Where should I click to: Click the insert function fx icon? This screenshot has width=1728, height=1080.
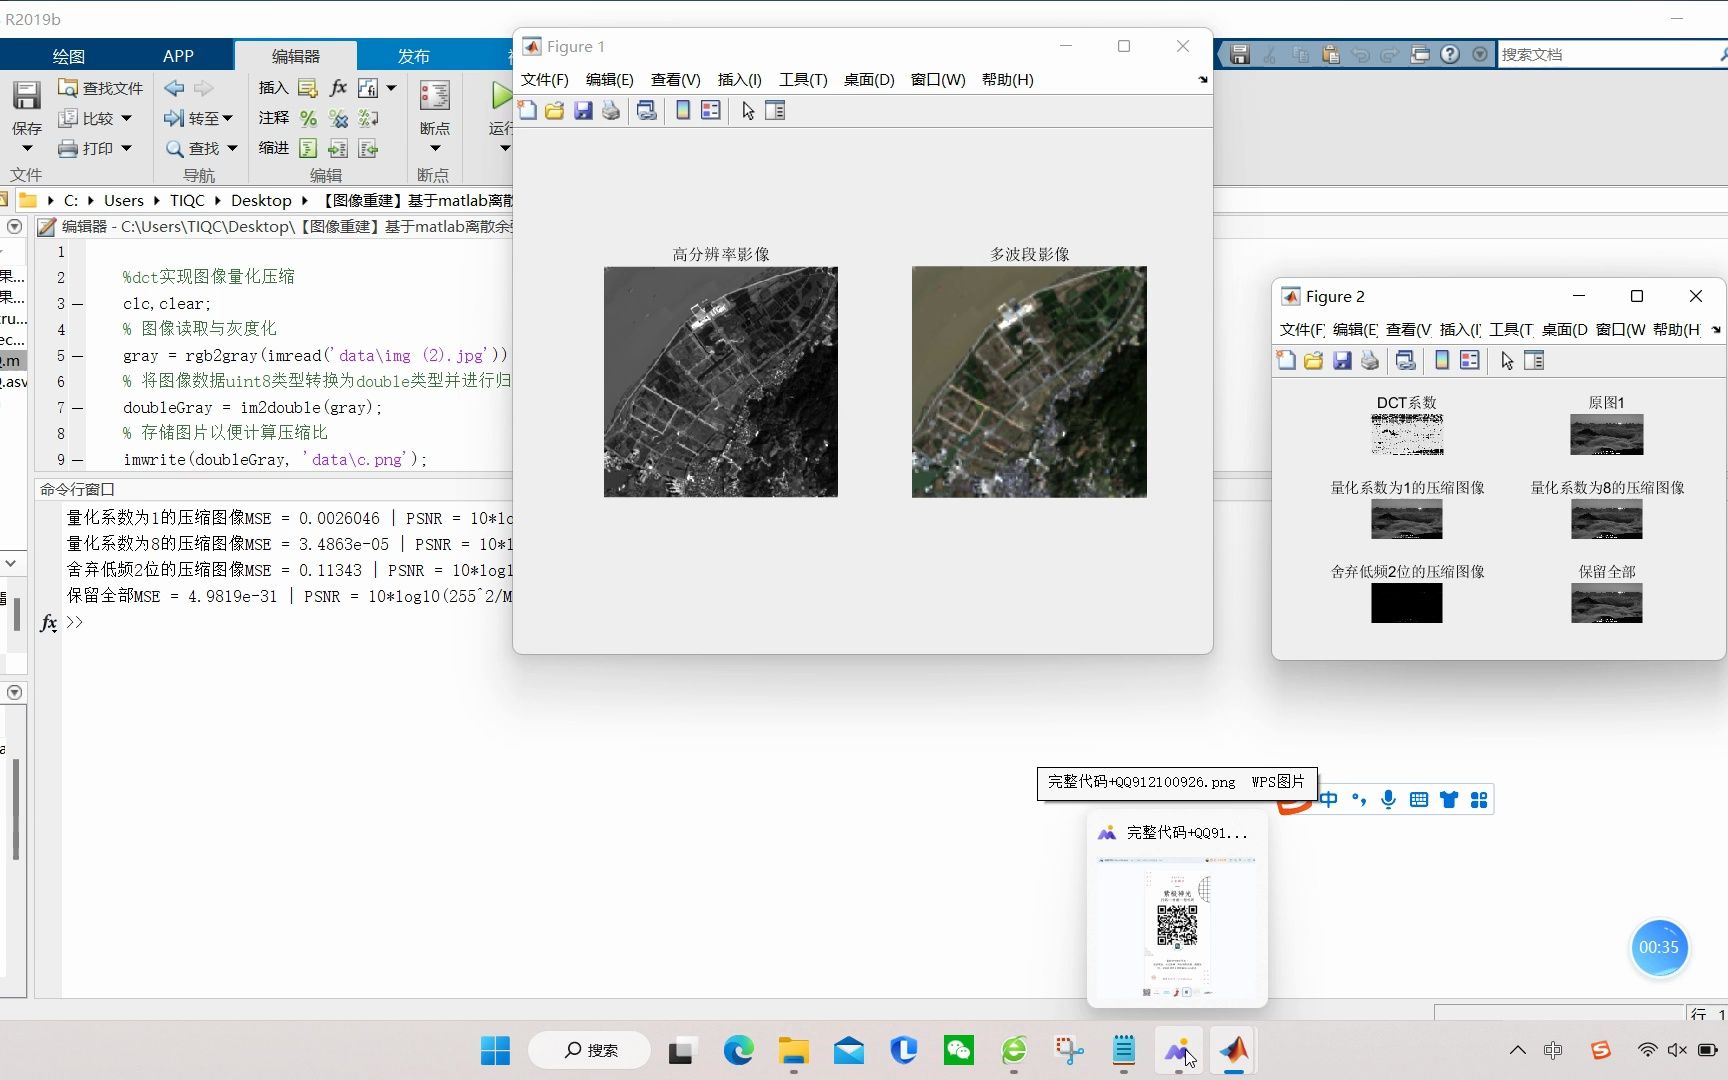pos(338,88)
